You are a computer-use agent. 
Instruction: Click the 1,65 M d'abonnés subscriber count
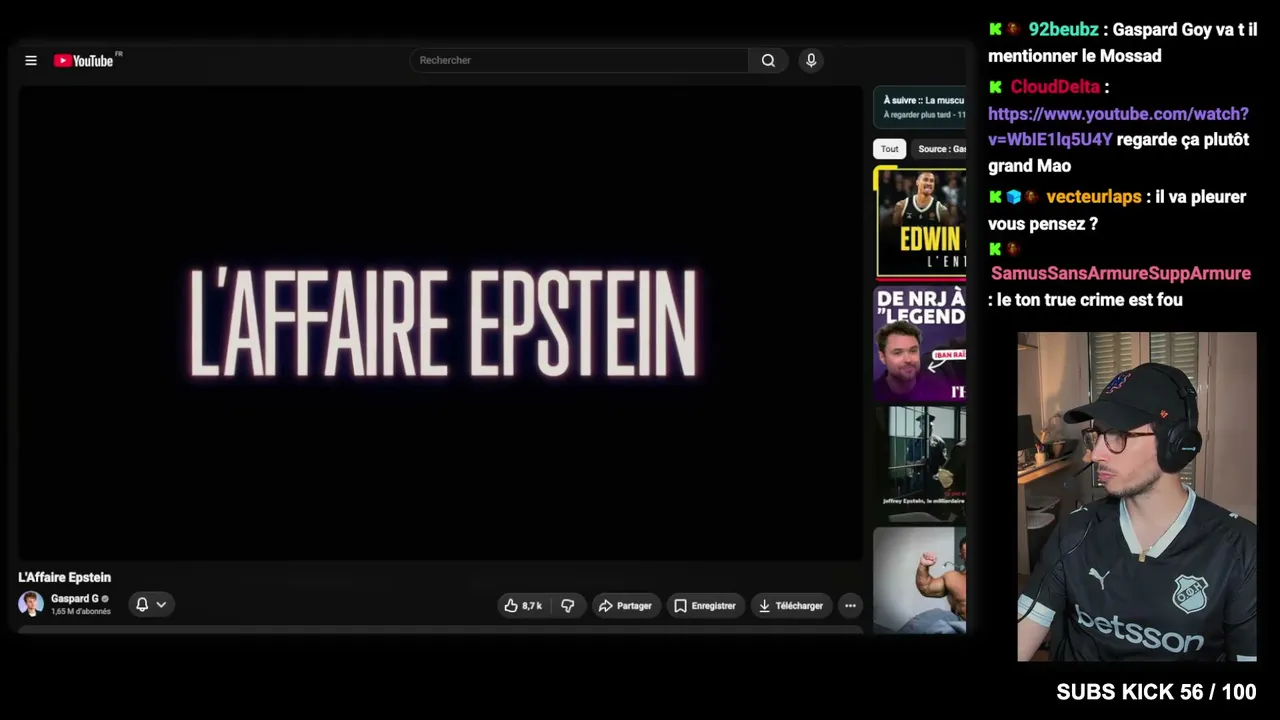(81, 611)
